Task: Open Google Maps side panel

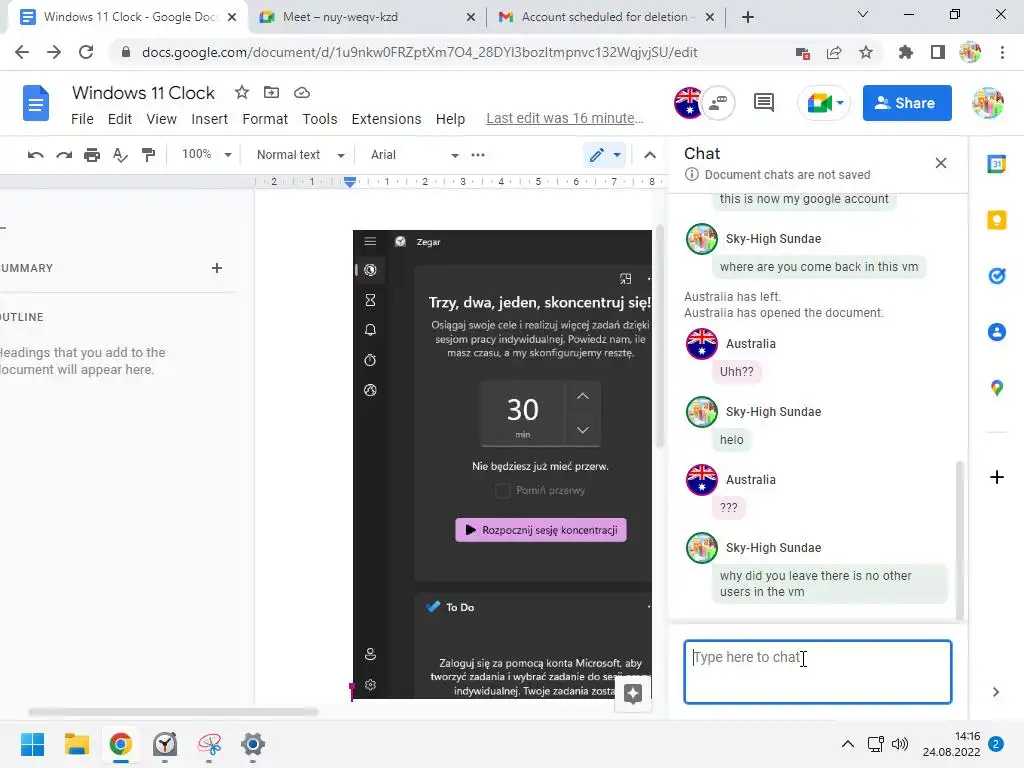Action: click(997, 389)
